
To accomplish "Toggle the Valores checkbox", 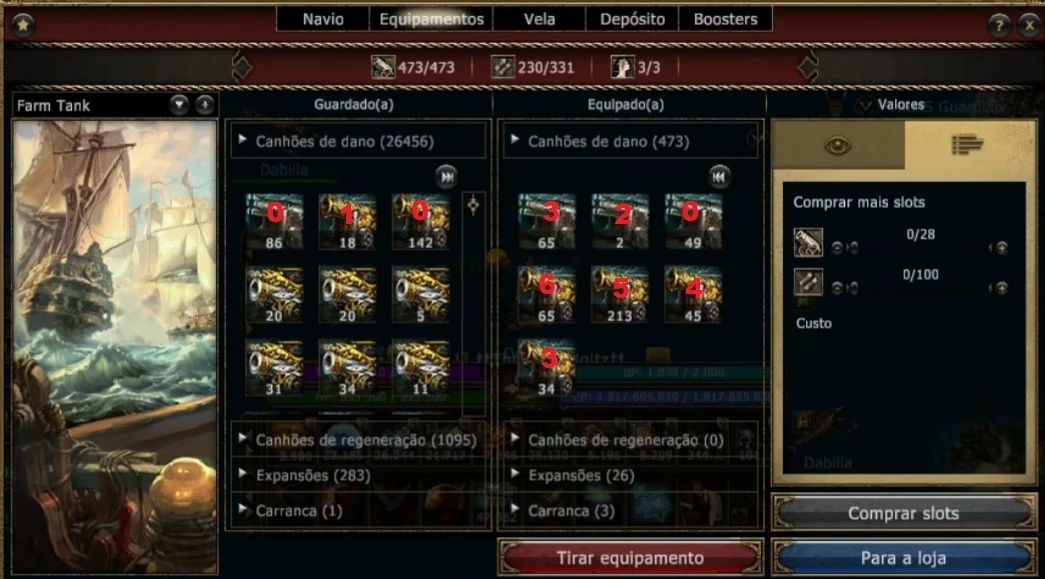I will tap(865, 105).
